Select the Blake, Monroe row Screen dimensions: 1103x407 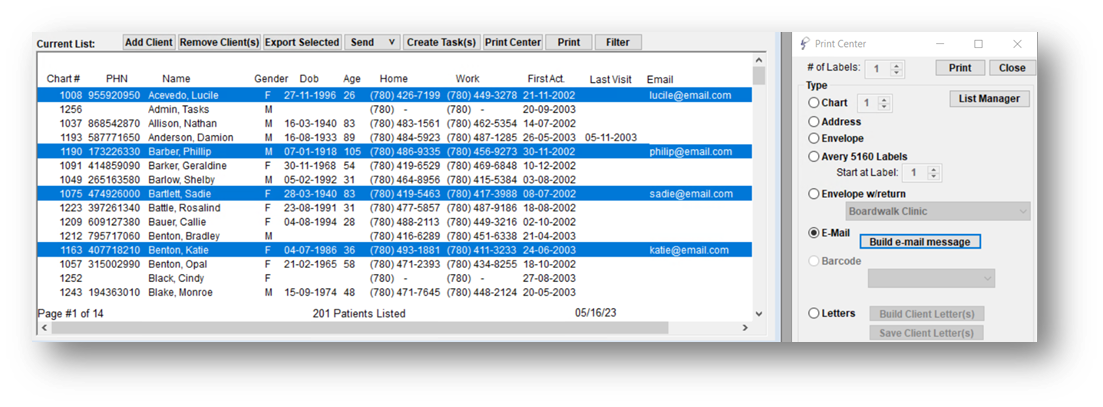(394, 292)
